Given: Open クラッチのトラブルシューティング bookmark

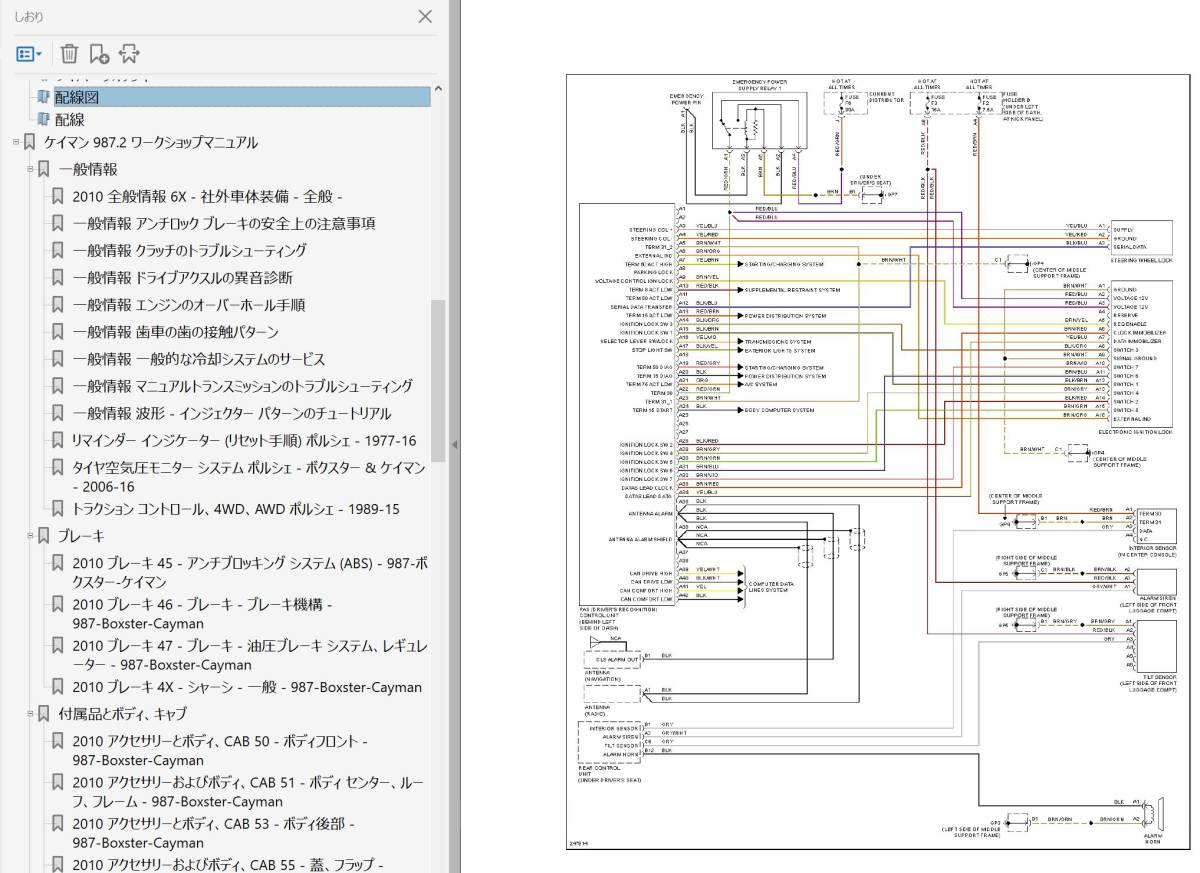Looking at the screenshot, I should tap(189, 250).
